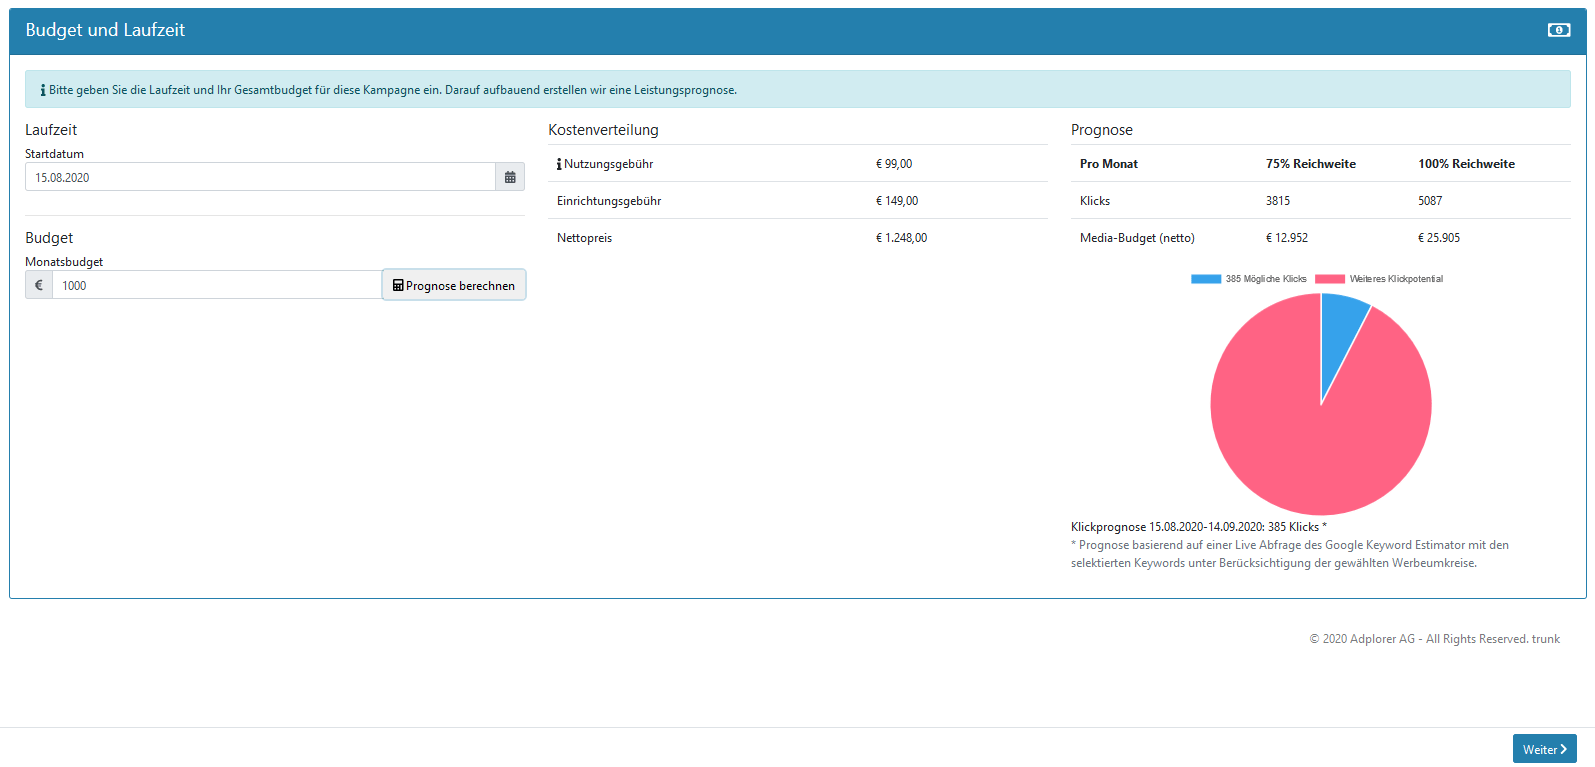Click the euro sign addon of Monatsbudget

point(39,285)
